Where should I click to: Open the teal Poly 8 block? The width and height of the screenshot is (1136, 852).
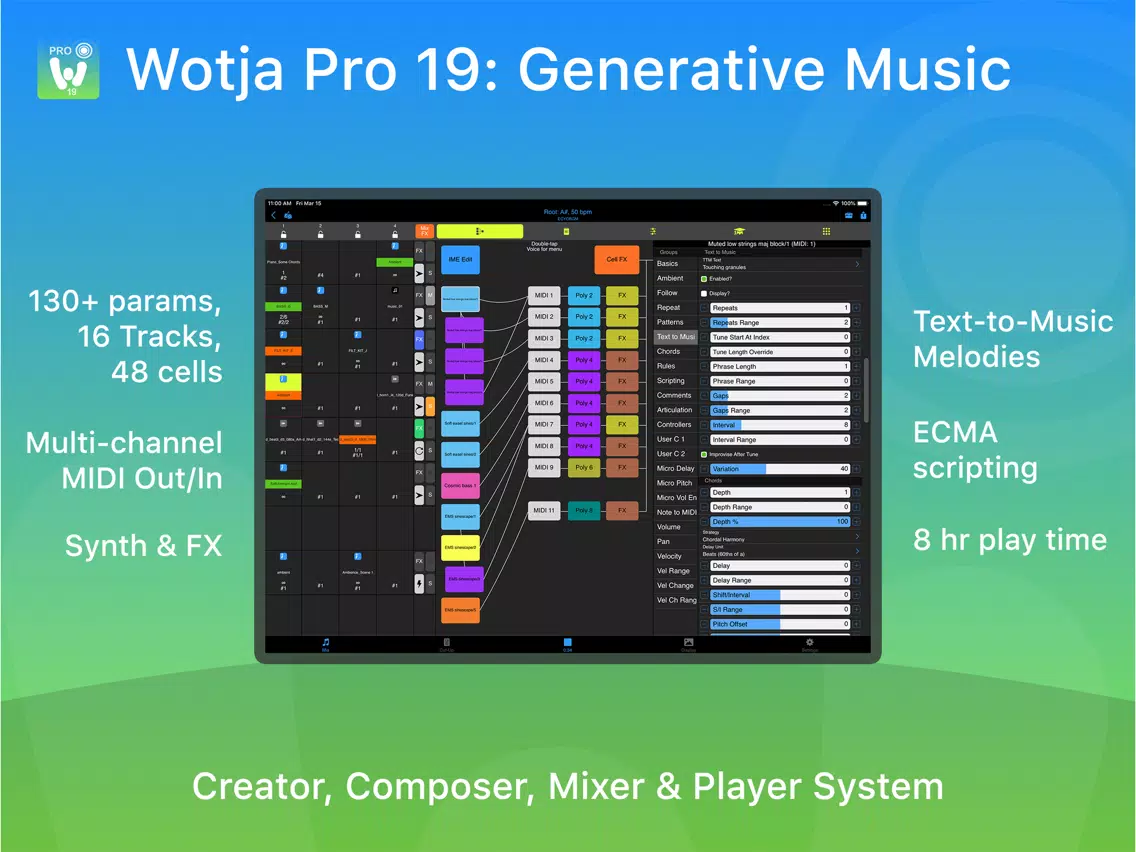[584, 510]
